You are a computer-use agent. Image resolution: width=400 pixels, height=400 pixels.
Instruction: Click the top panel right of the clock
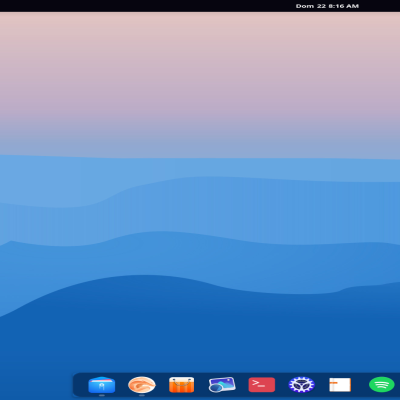380,6
